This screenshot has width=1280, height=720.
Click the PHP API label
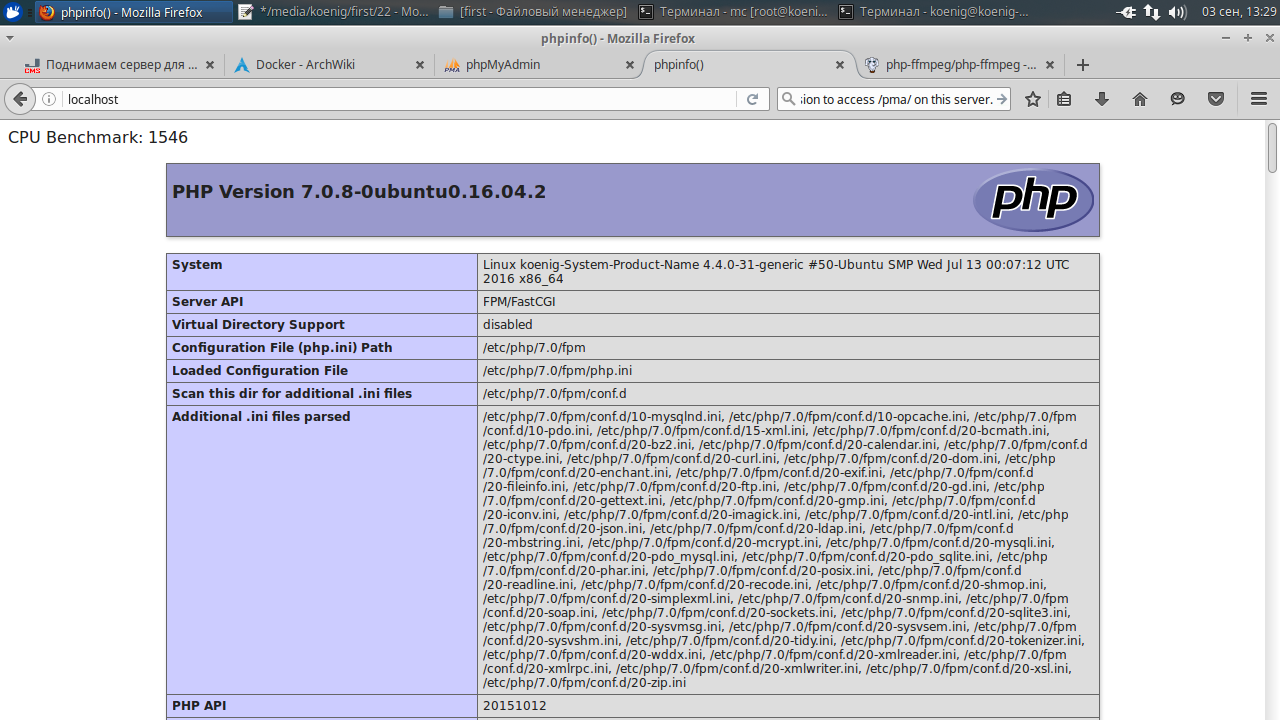point(199,706)
